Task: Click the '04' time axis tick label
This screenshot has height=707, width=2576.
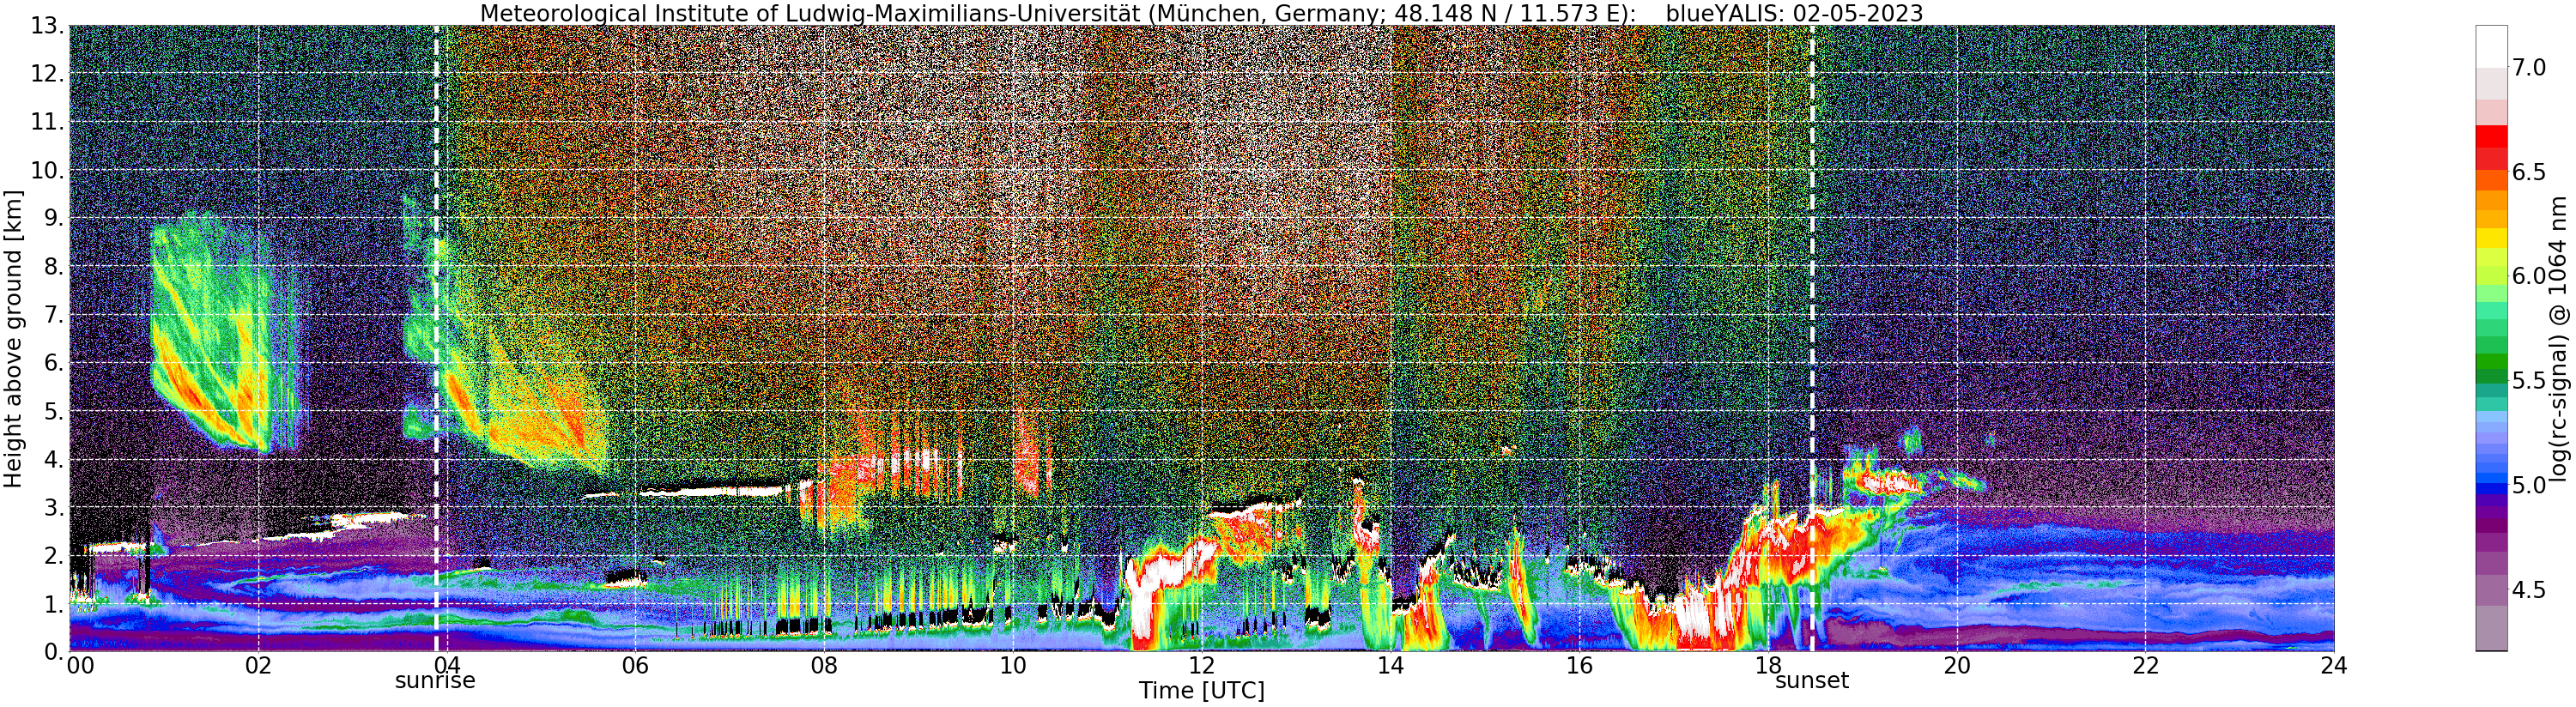Action: click(447, 666)
